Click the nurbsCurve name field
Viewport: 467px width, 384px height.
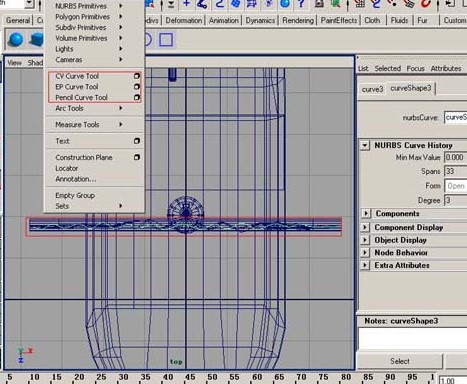456,117
